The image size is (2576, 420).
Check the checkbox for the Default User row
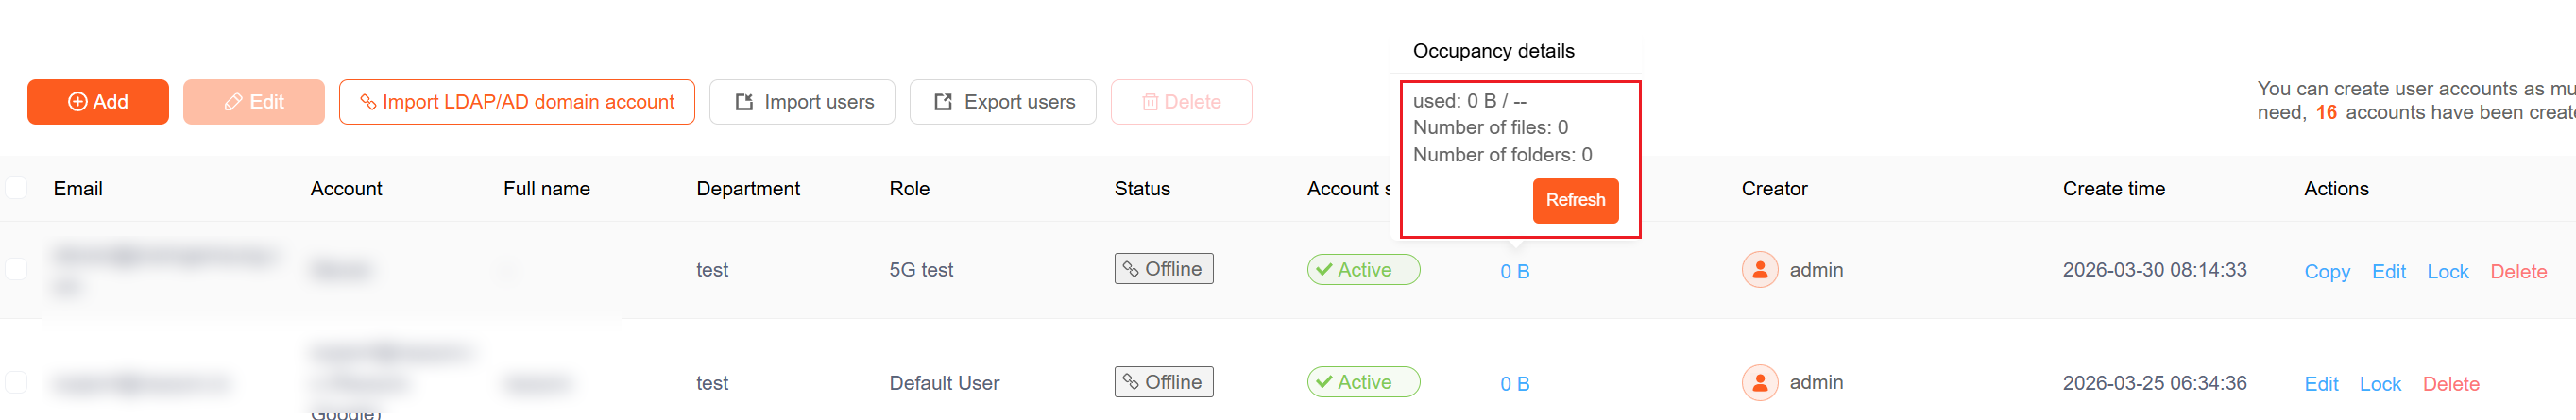16,382
